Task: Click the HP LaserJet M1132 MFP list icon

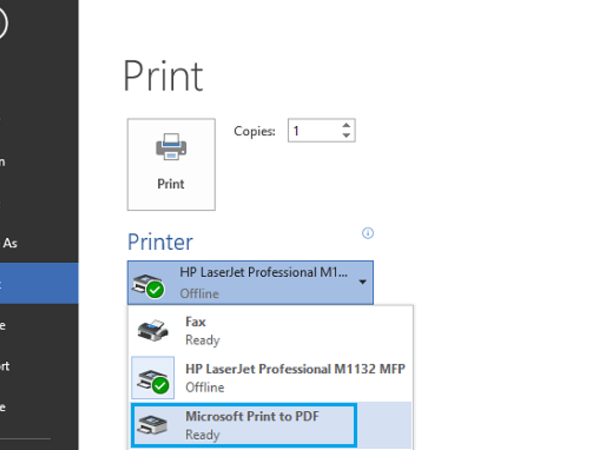Action: point(153,378)
